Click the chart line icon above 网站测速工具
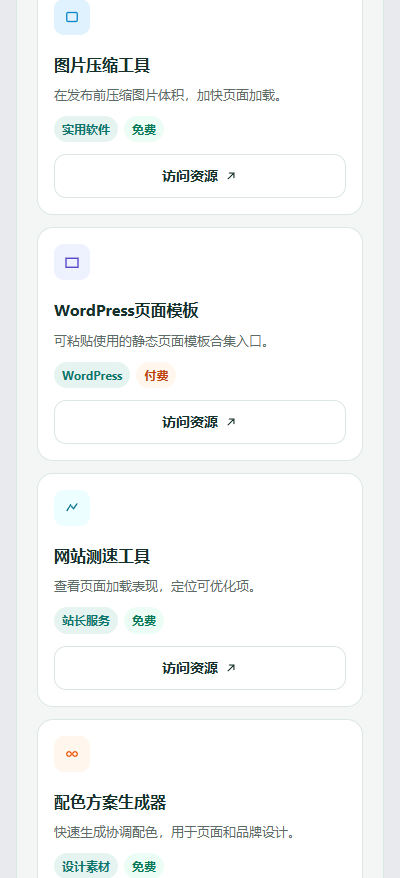The height and width of the screenshot is (878, 400). click(x=72, y=508)
